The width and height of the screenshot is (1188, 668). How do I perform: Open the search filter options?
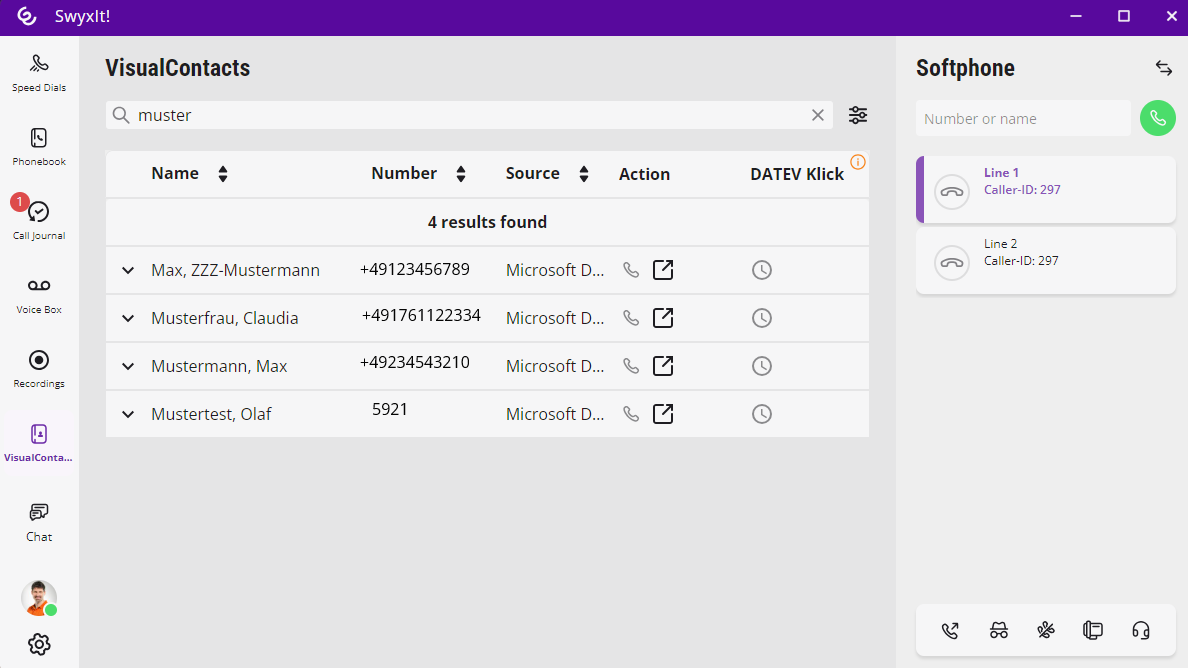pyautogui.click(x=858, y=115)
